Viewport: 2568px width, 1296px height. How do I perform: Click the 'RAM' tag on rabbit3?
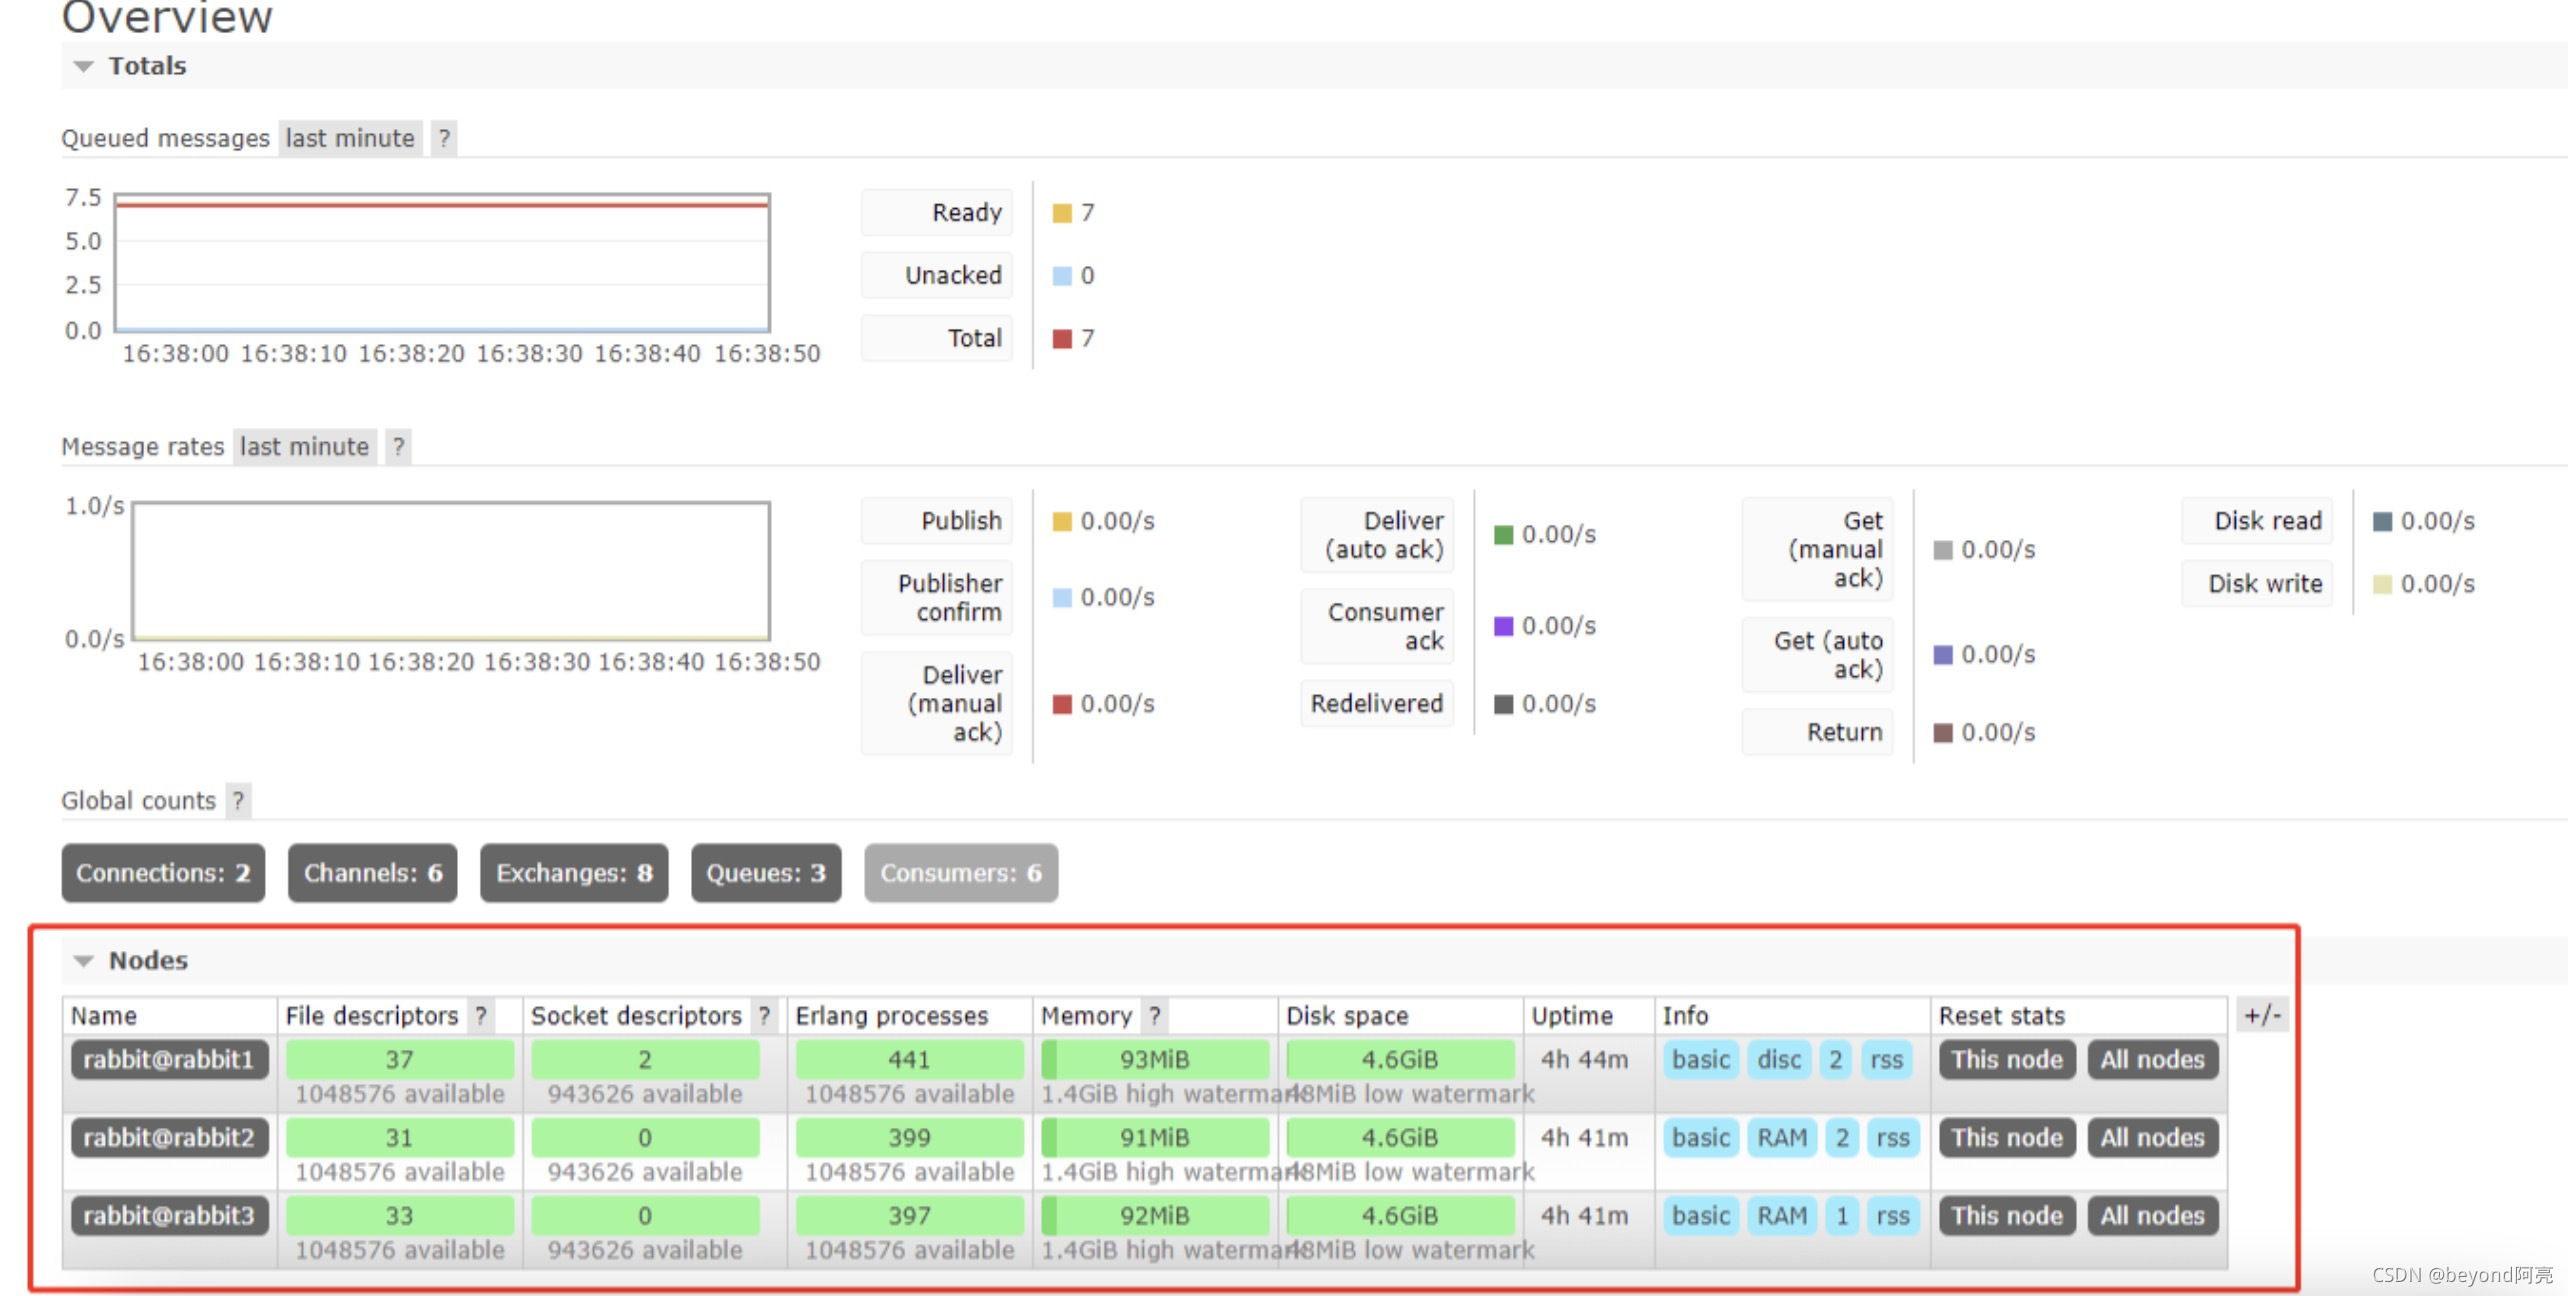[x=1782, y=1216]
